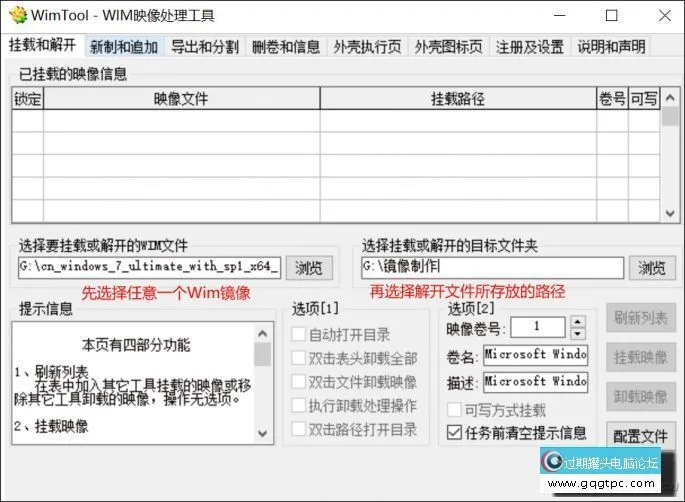Click the '2、挂载映像' line in 提示信息

pos(51,426)
